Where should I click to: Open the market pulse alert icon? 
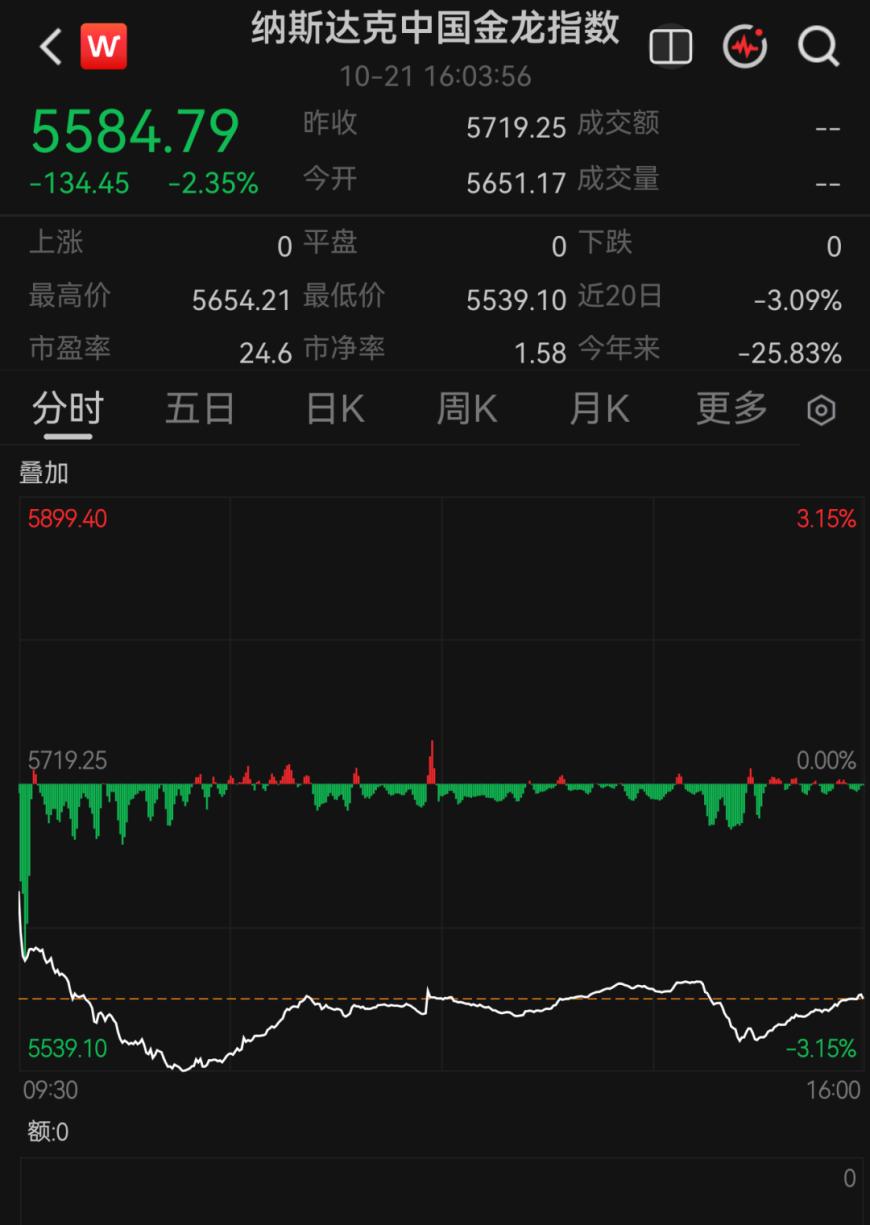[x=744, y=46]
